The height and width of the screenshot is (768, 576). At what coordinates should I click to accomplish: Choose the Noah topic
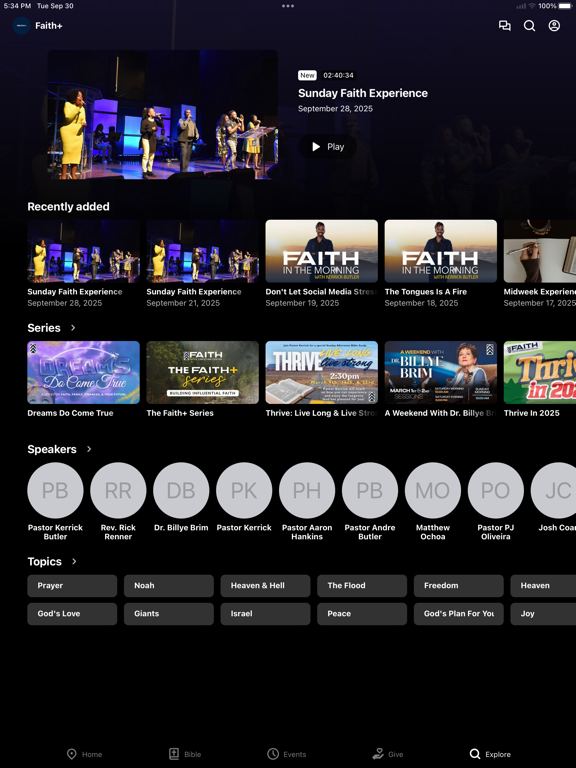[x=168, y=586]
